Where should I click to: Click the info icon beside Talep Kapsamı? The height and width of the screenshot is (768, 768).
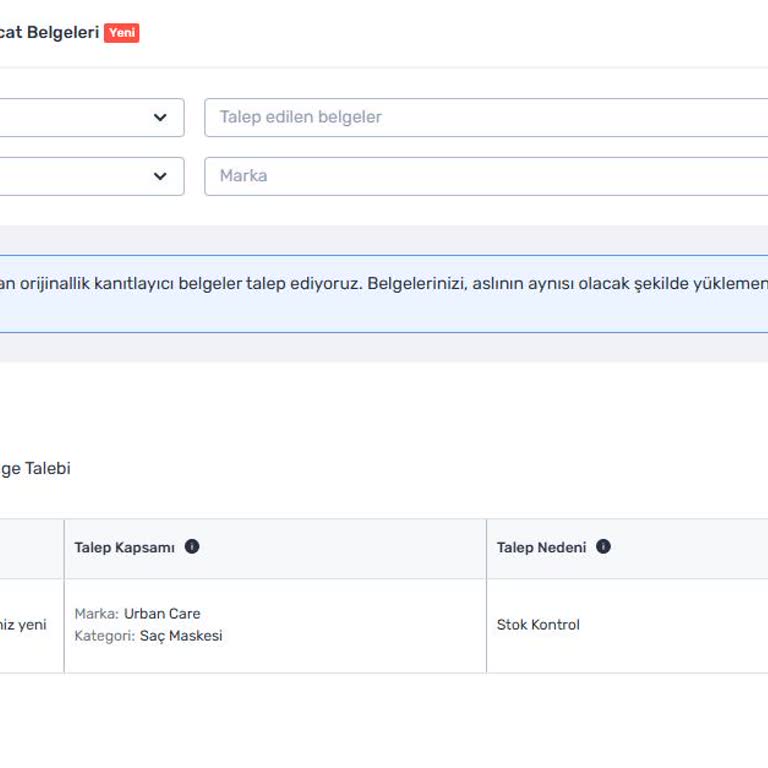192,547
